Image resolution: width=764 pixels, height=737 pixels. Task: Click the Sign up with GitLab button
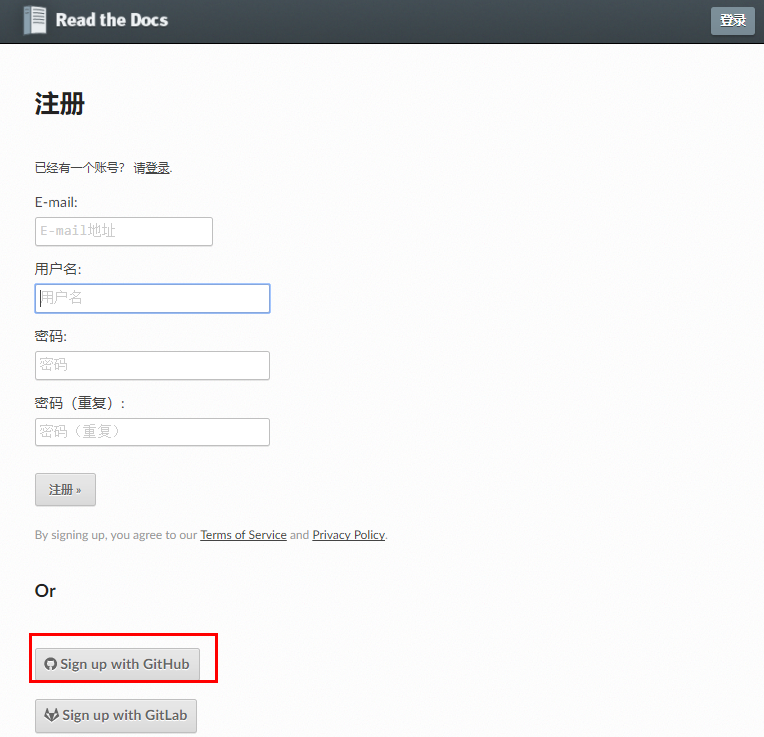pyautogui.click(x=116, y=716)
